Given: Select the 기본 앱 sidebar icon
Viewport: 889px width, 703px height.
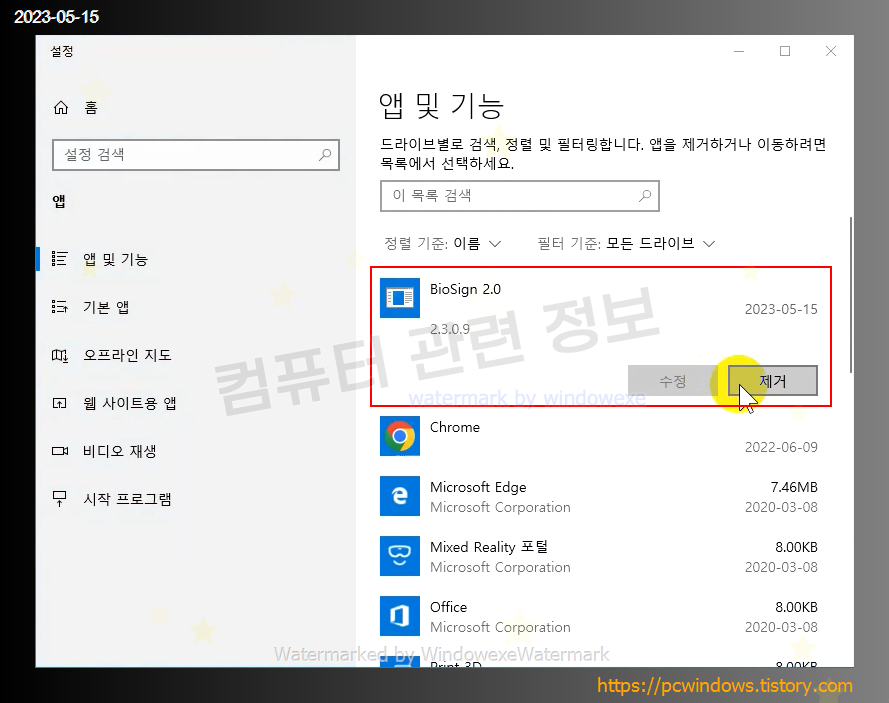Looking at the screenshot, I should pyautogui.click(x=60, y=307).
